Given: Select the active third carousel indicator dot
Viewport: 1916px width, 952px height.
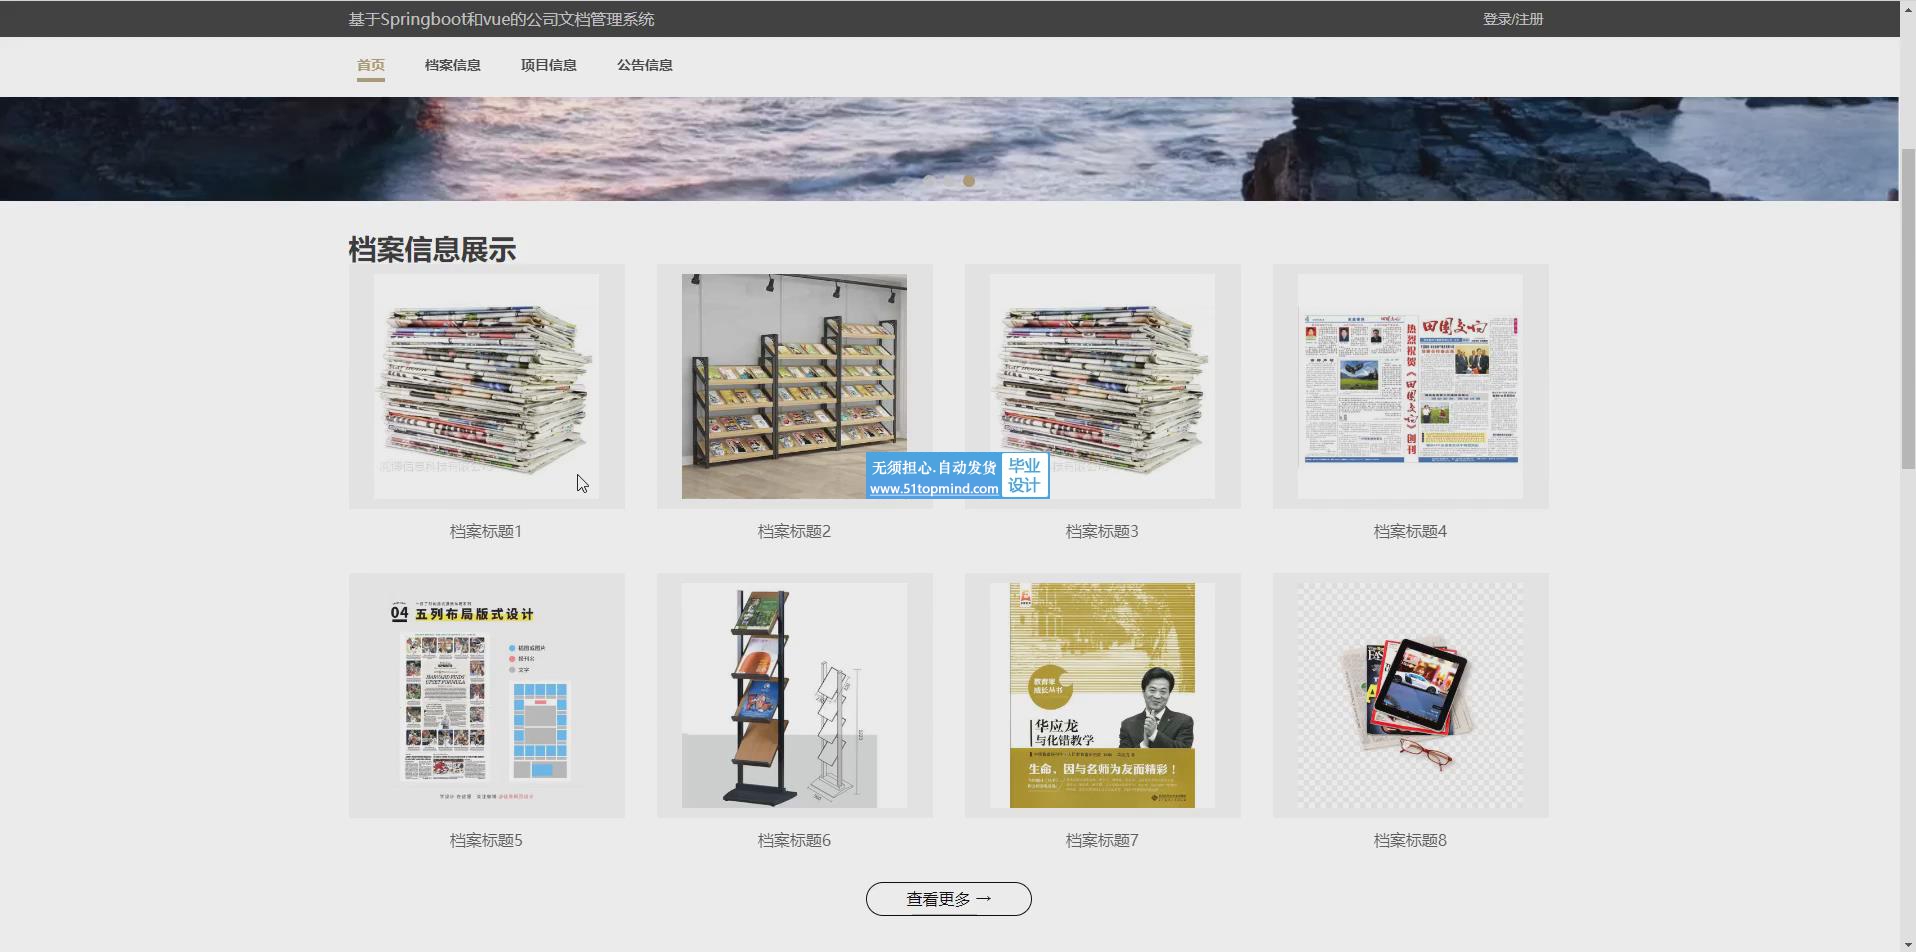Looking at the screenshot, I should point(969,181).
